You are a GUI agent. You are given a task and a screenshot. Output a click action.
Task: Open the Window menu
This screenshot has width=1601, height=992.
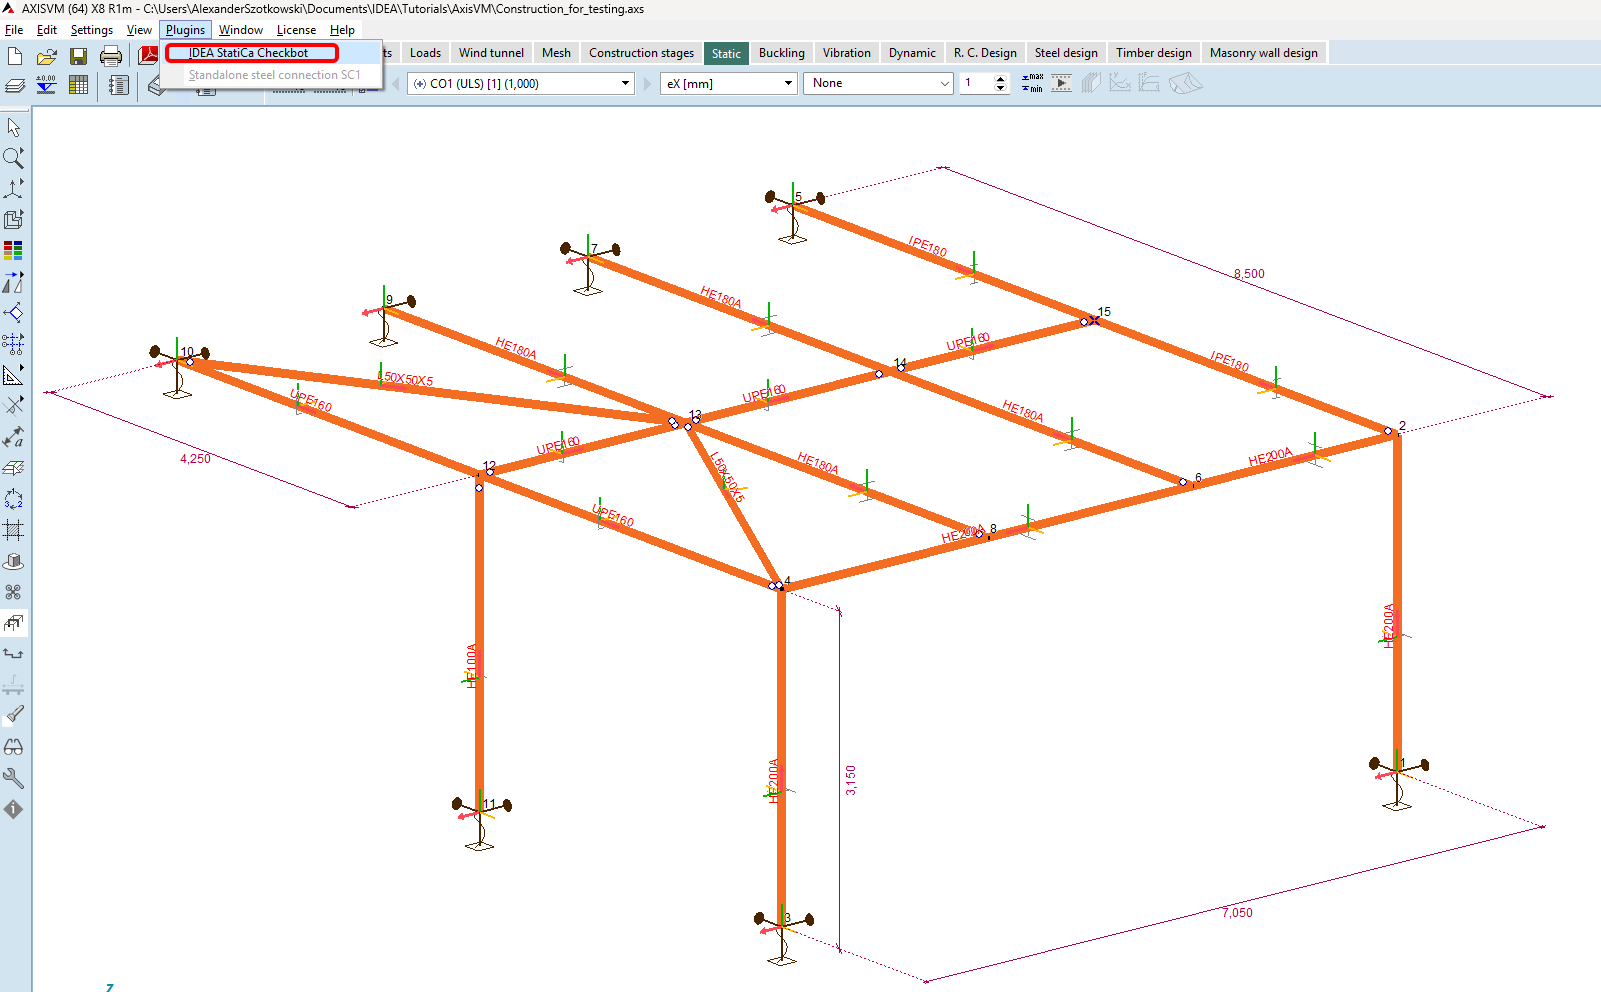[x=241, y=30]
